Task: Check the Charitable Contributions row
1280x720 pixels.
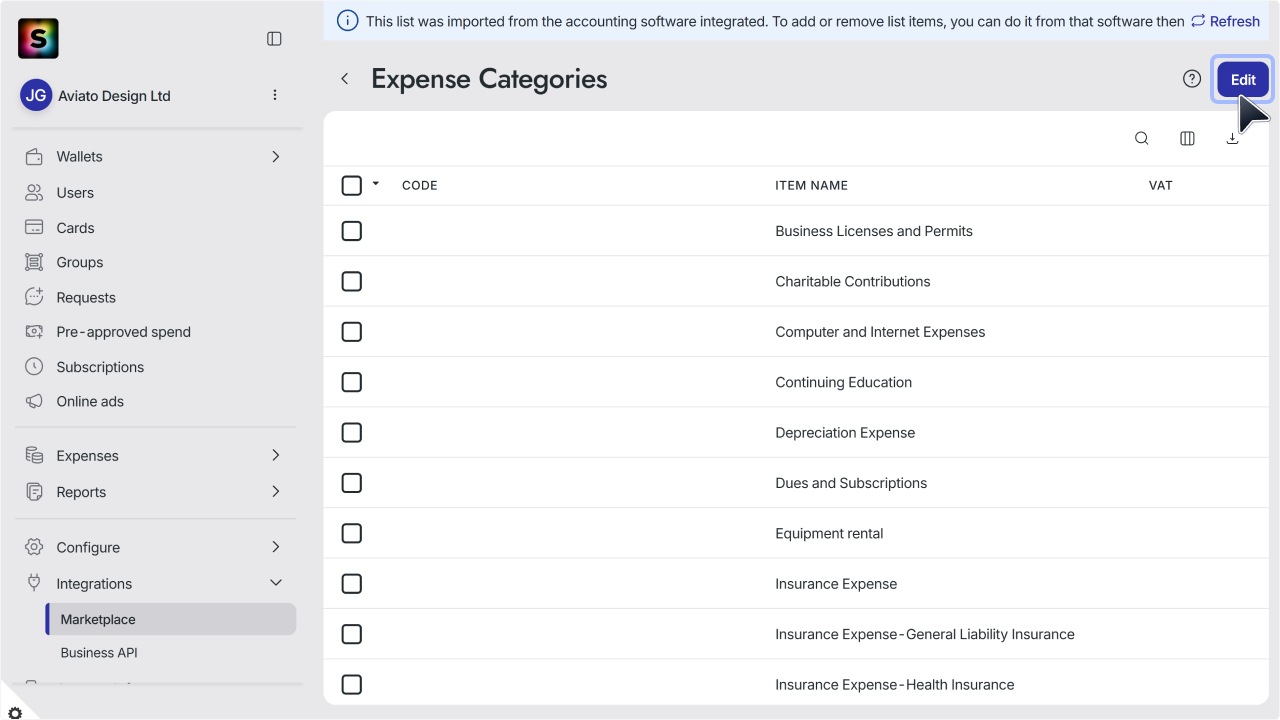Action: click(x=351, y=282)
